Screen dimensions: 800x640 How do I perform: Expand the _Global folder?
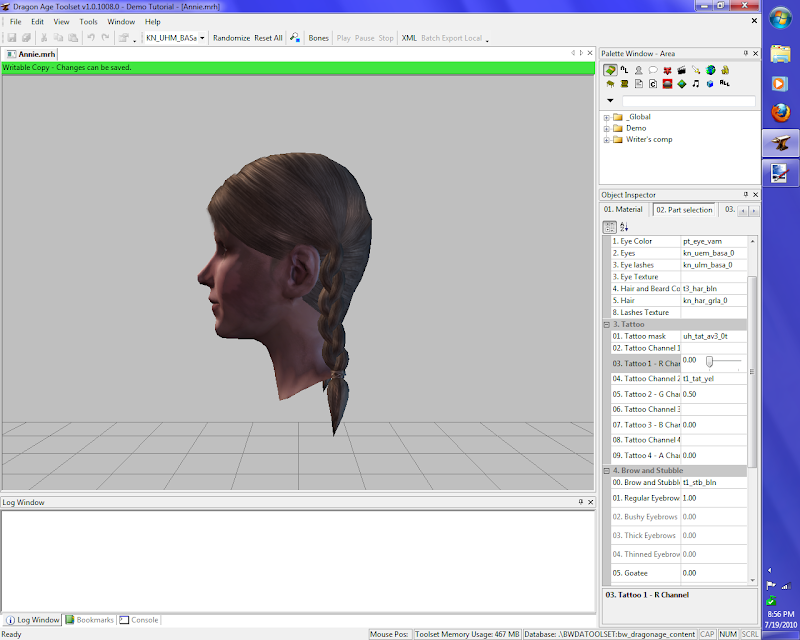606,117
